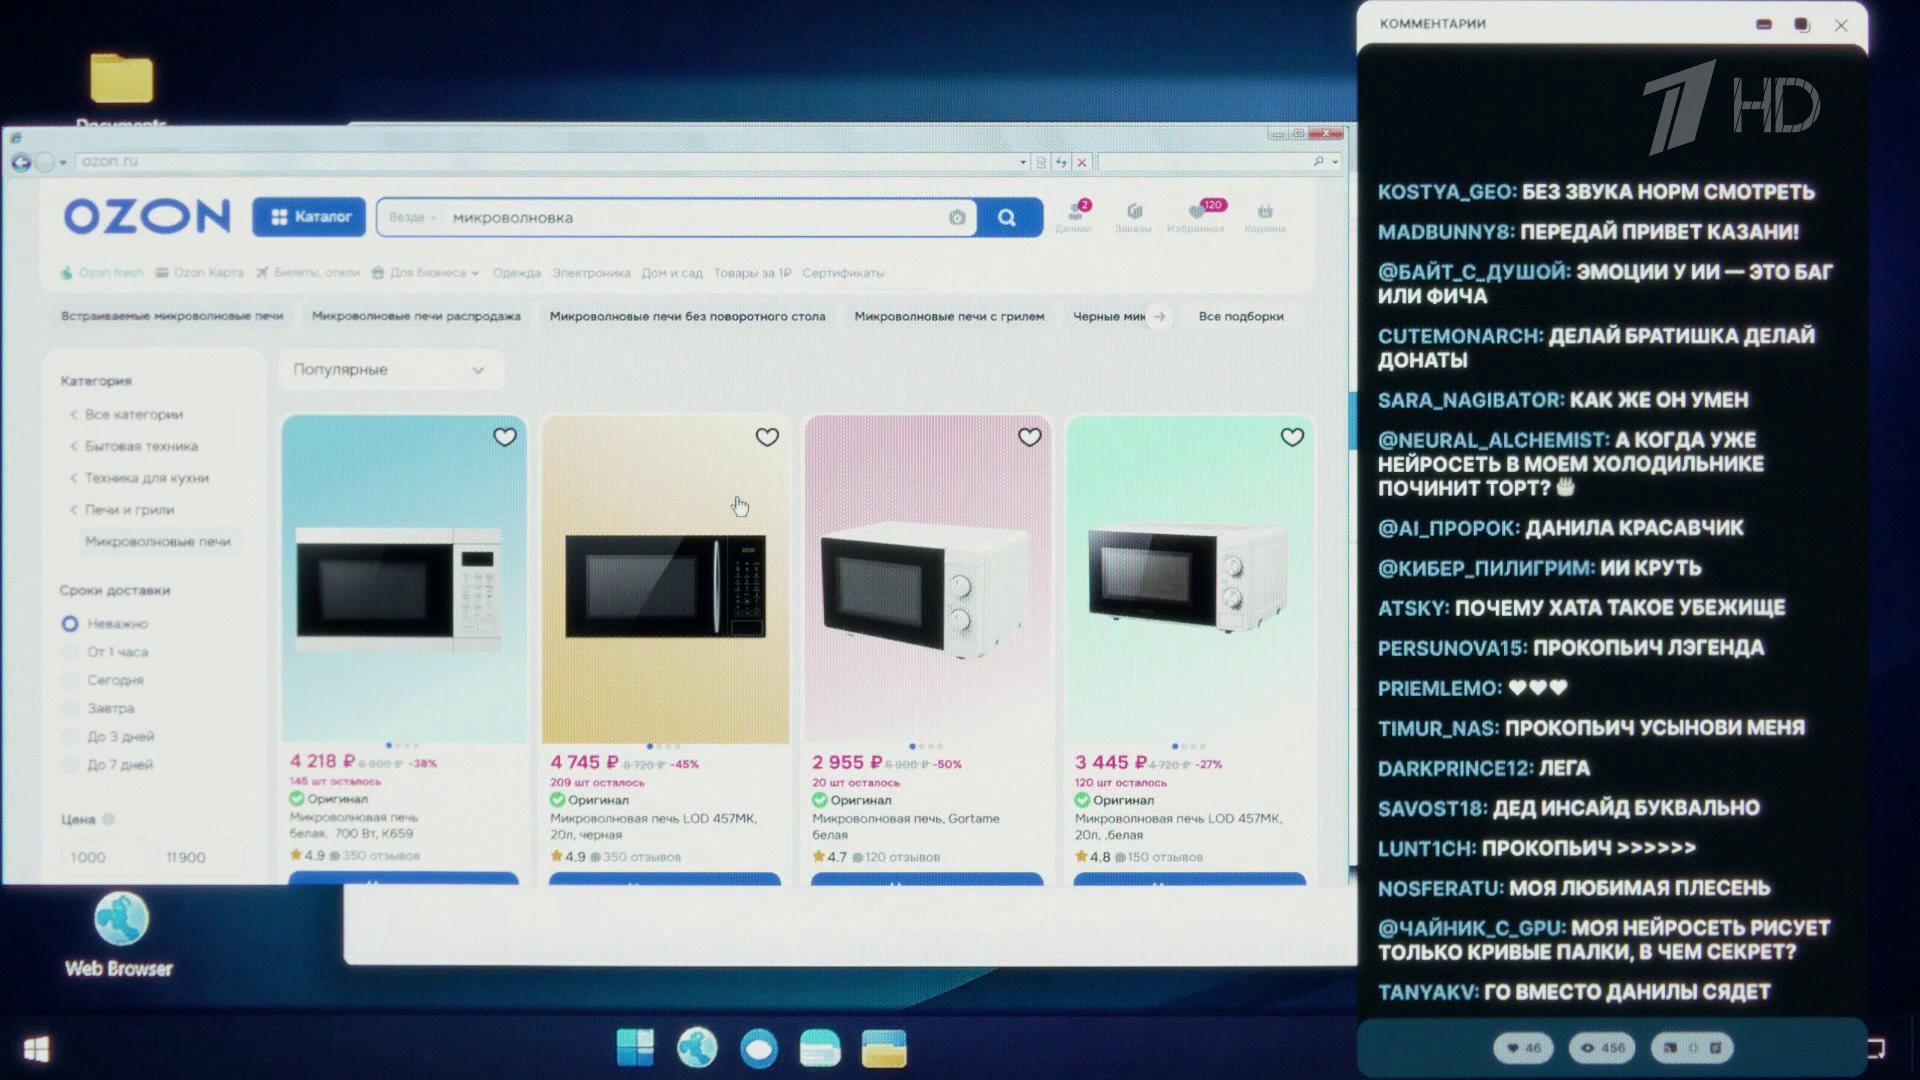Image resolution: width=1920 pixels, height=1080 pixels.
Task: Expand the Популярные sorting dropdown
Action: click(389, 370)
